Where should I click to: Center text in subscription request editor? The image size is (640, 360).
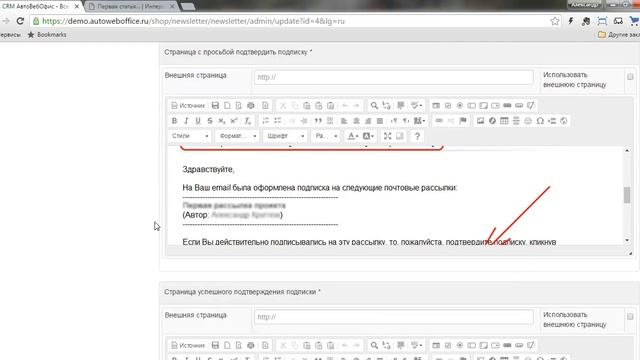click(356, 121)
